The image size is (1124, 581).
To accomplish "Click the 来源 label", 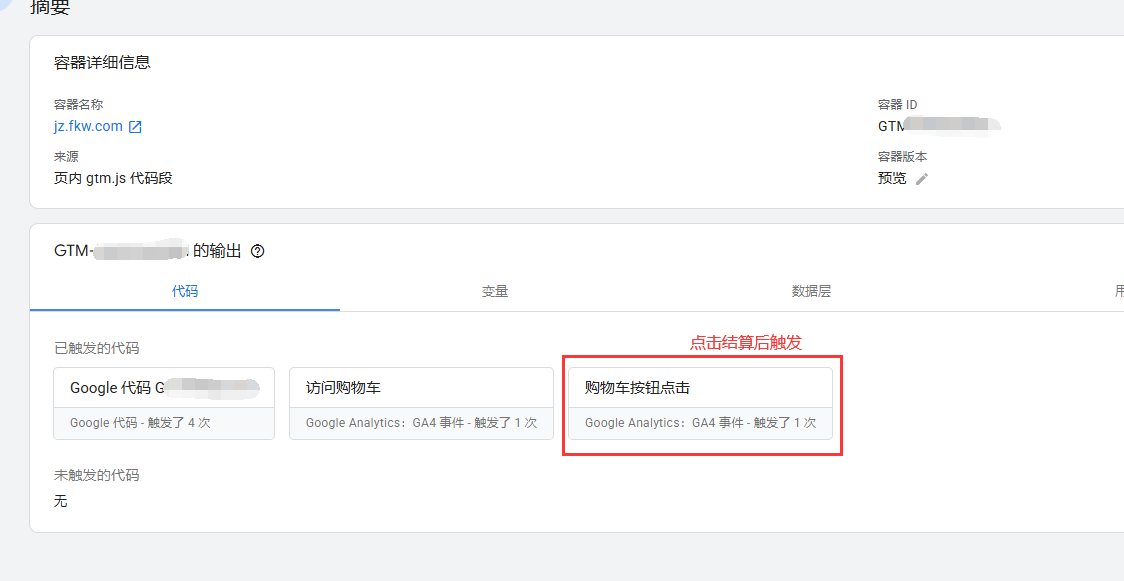I will click(66, 157).
